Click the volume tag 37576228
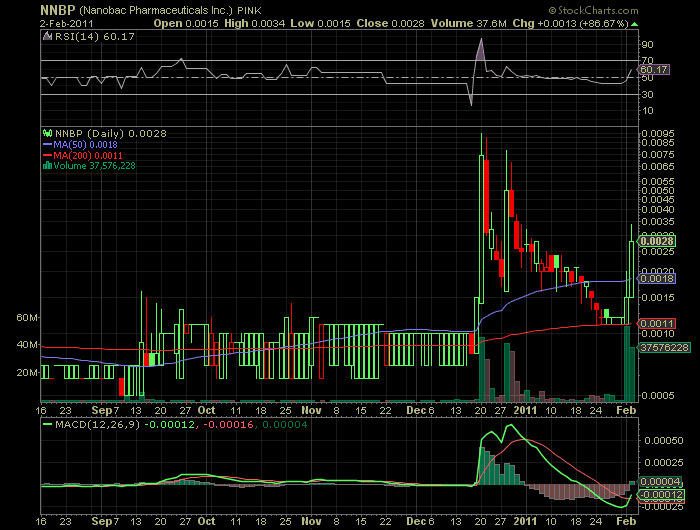Viewport: 700px width, 530px height. click(x=664, y=347)
